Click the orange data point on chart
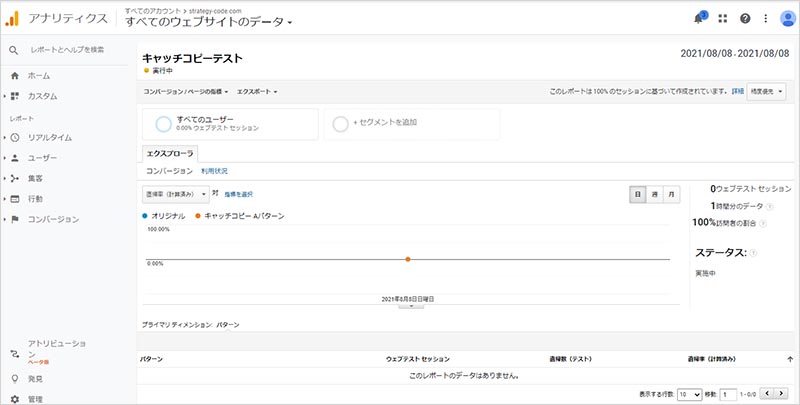800x405 pixels. [408, 259]
